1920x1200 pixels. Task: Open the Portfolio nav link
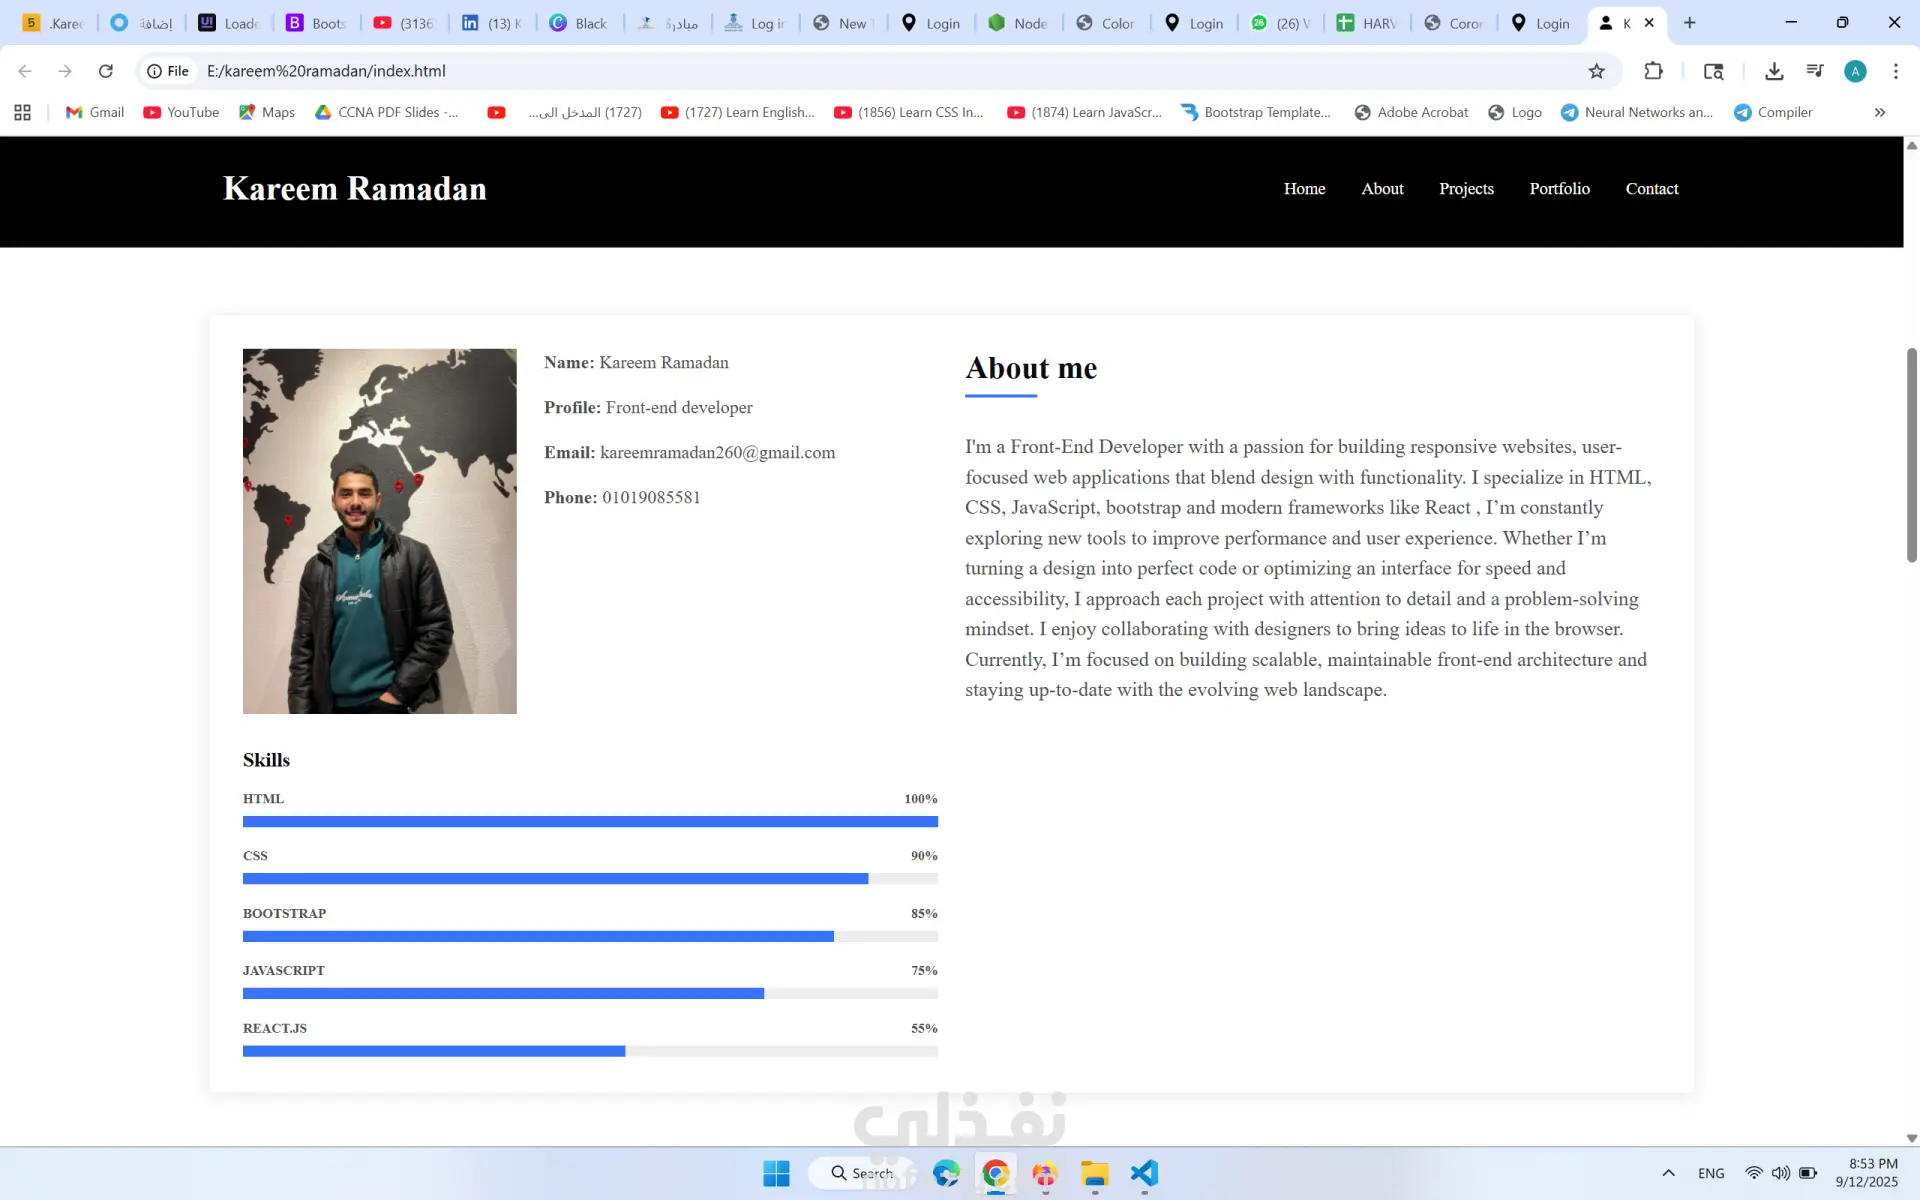coord(1559,189)
